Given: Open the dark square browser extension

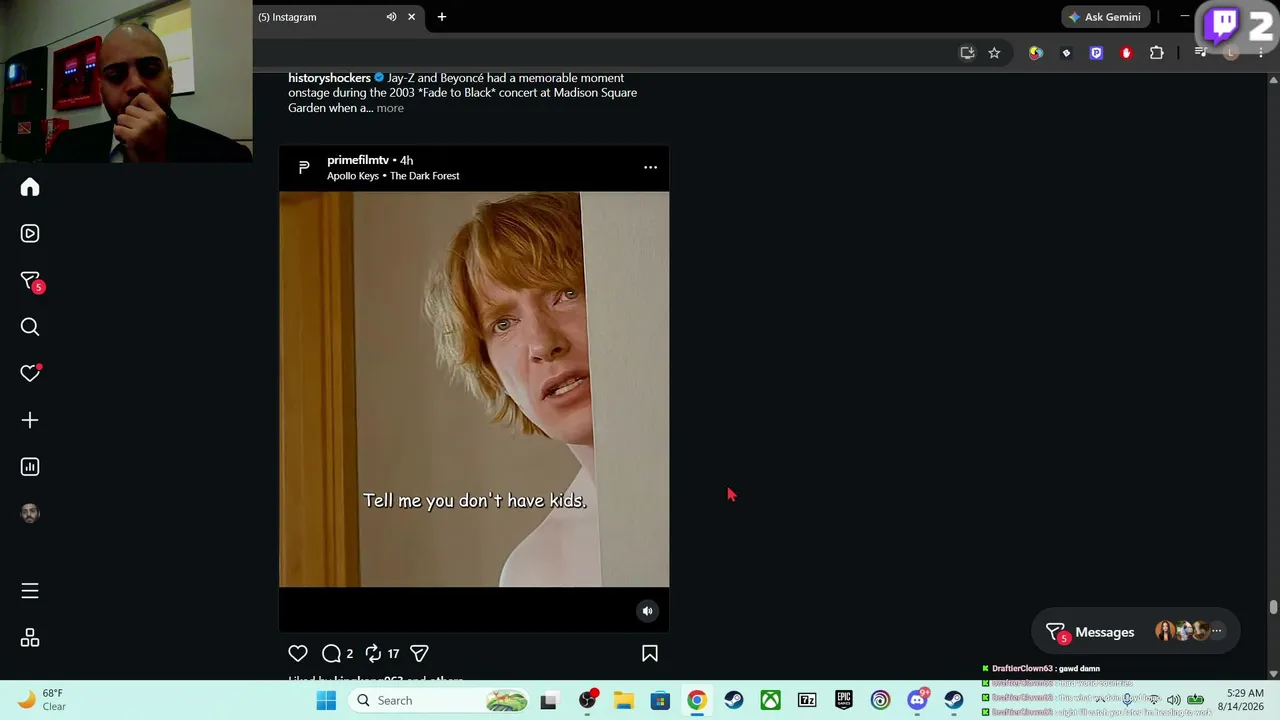Looking at the screenshot, I should (x=1066, y=53).
